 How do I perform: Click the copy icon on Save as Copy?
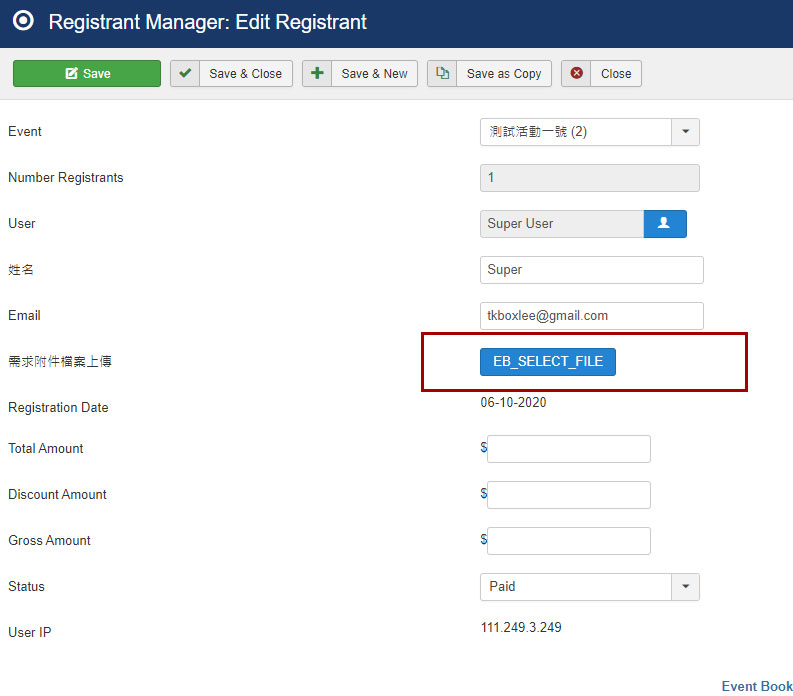[x=442, y=74]
